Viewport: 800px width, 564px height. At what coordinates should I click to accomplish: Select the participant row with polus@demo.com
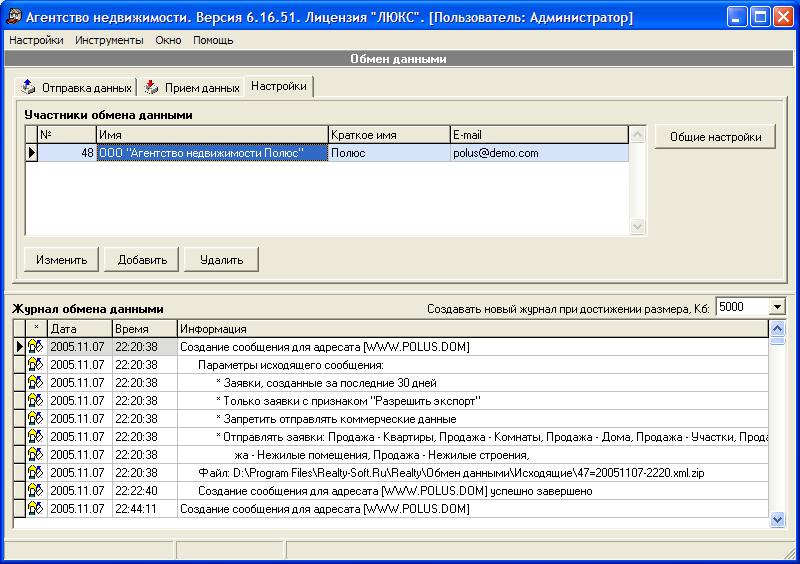333,153
